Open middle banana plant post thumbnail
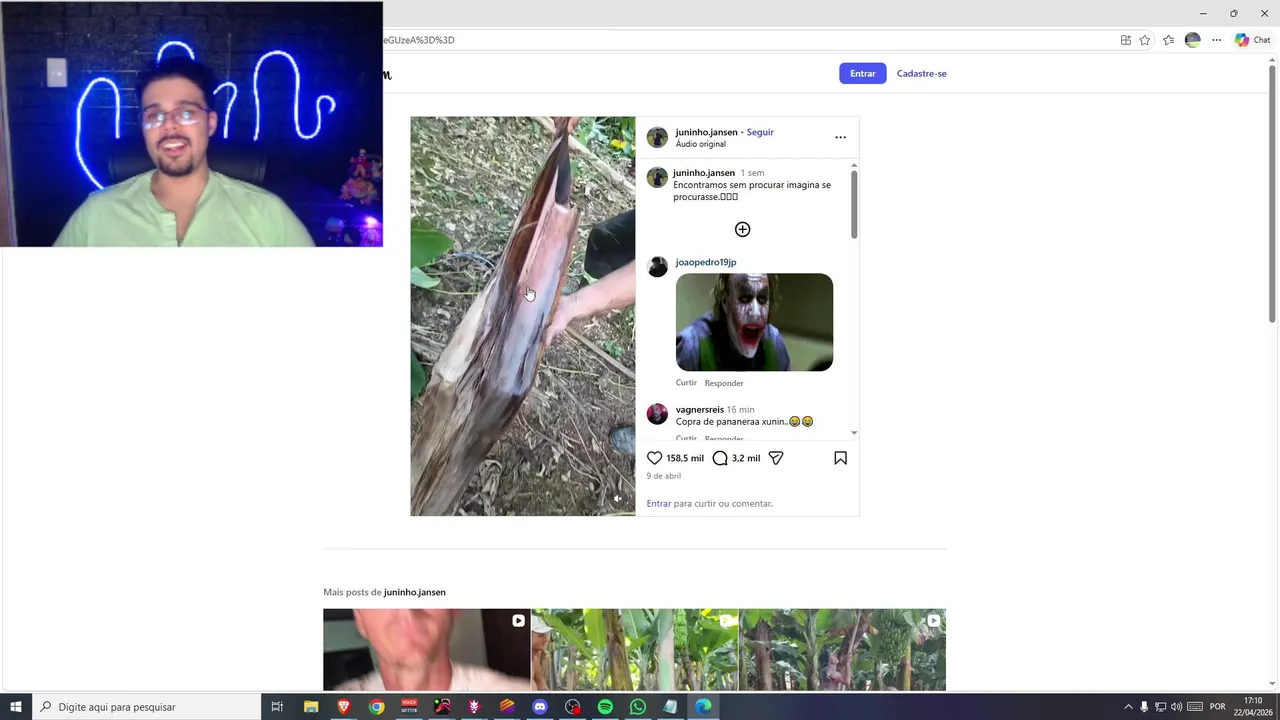 point(634,649)
